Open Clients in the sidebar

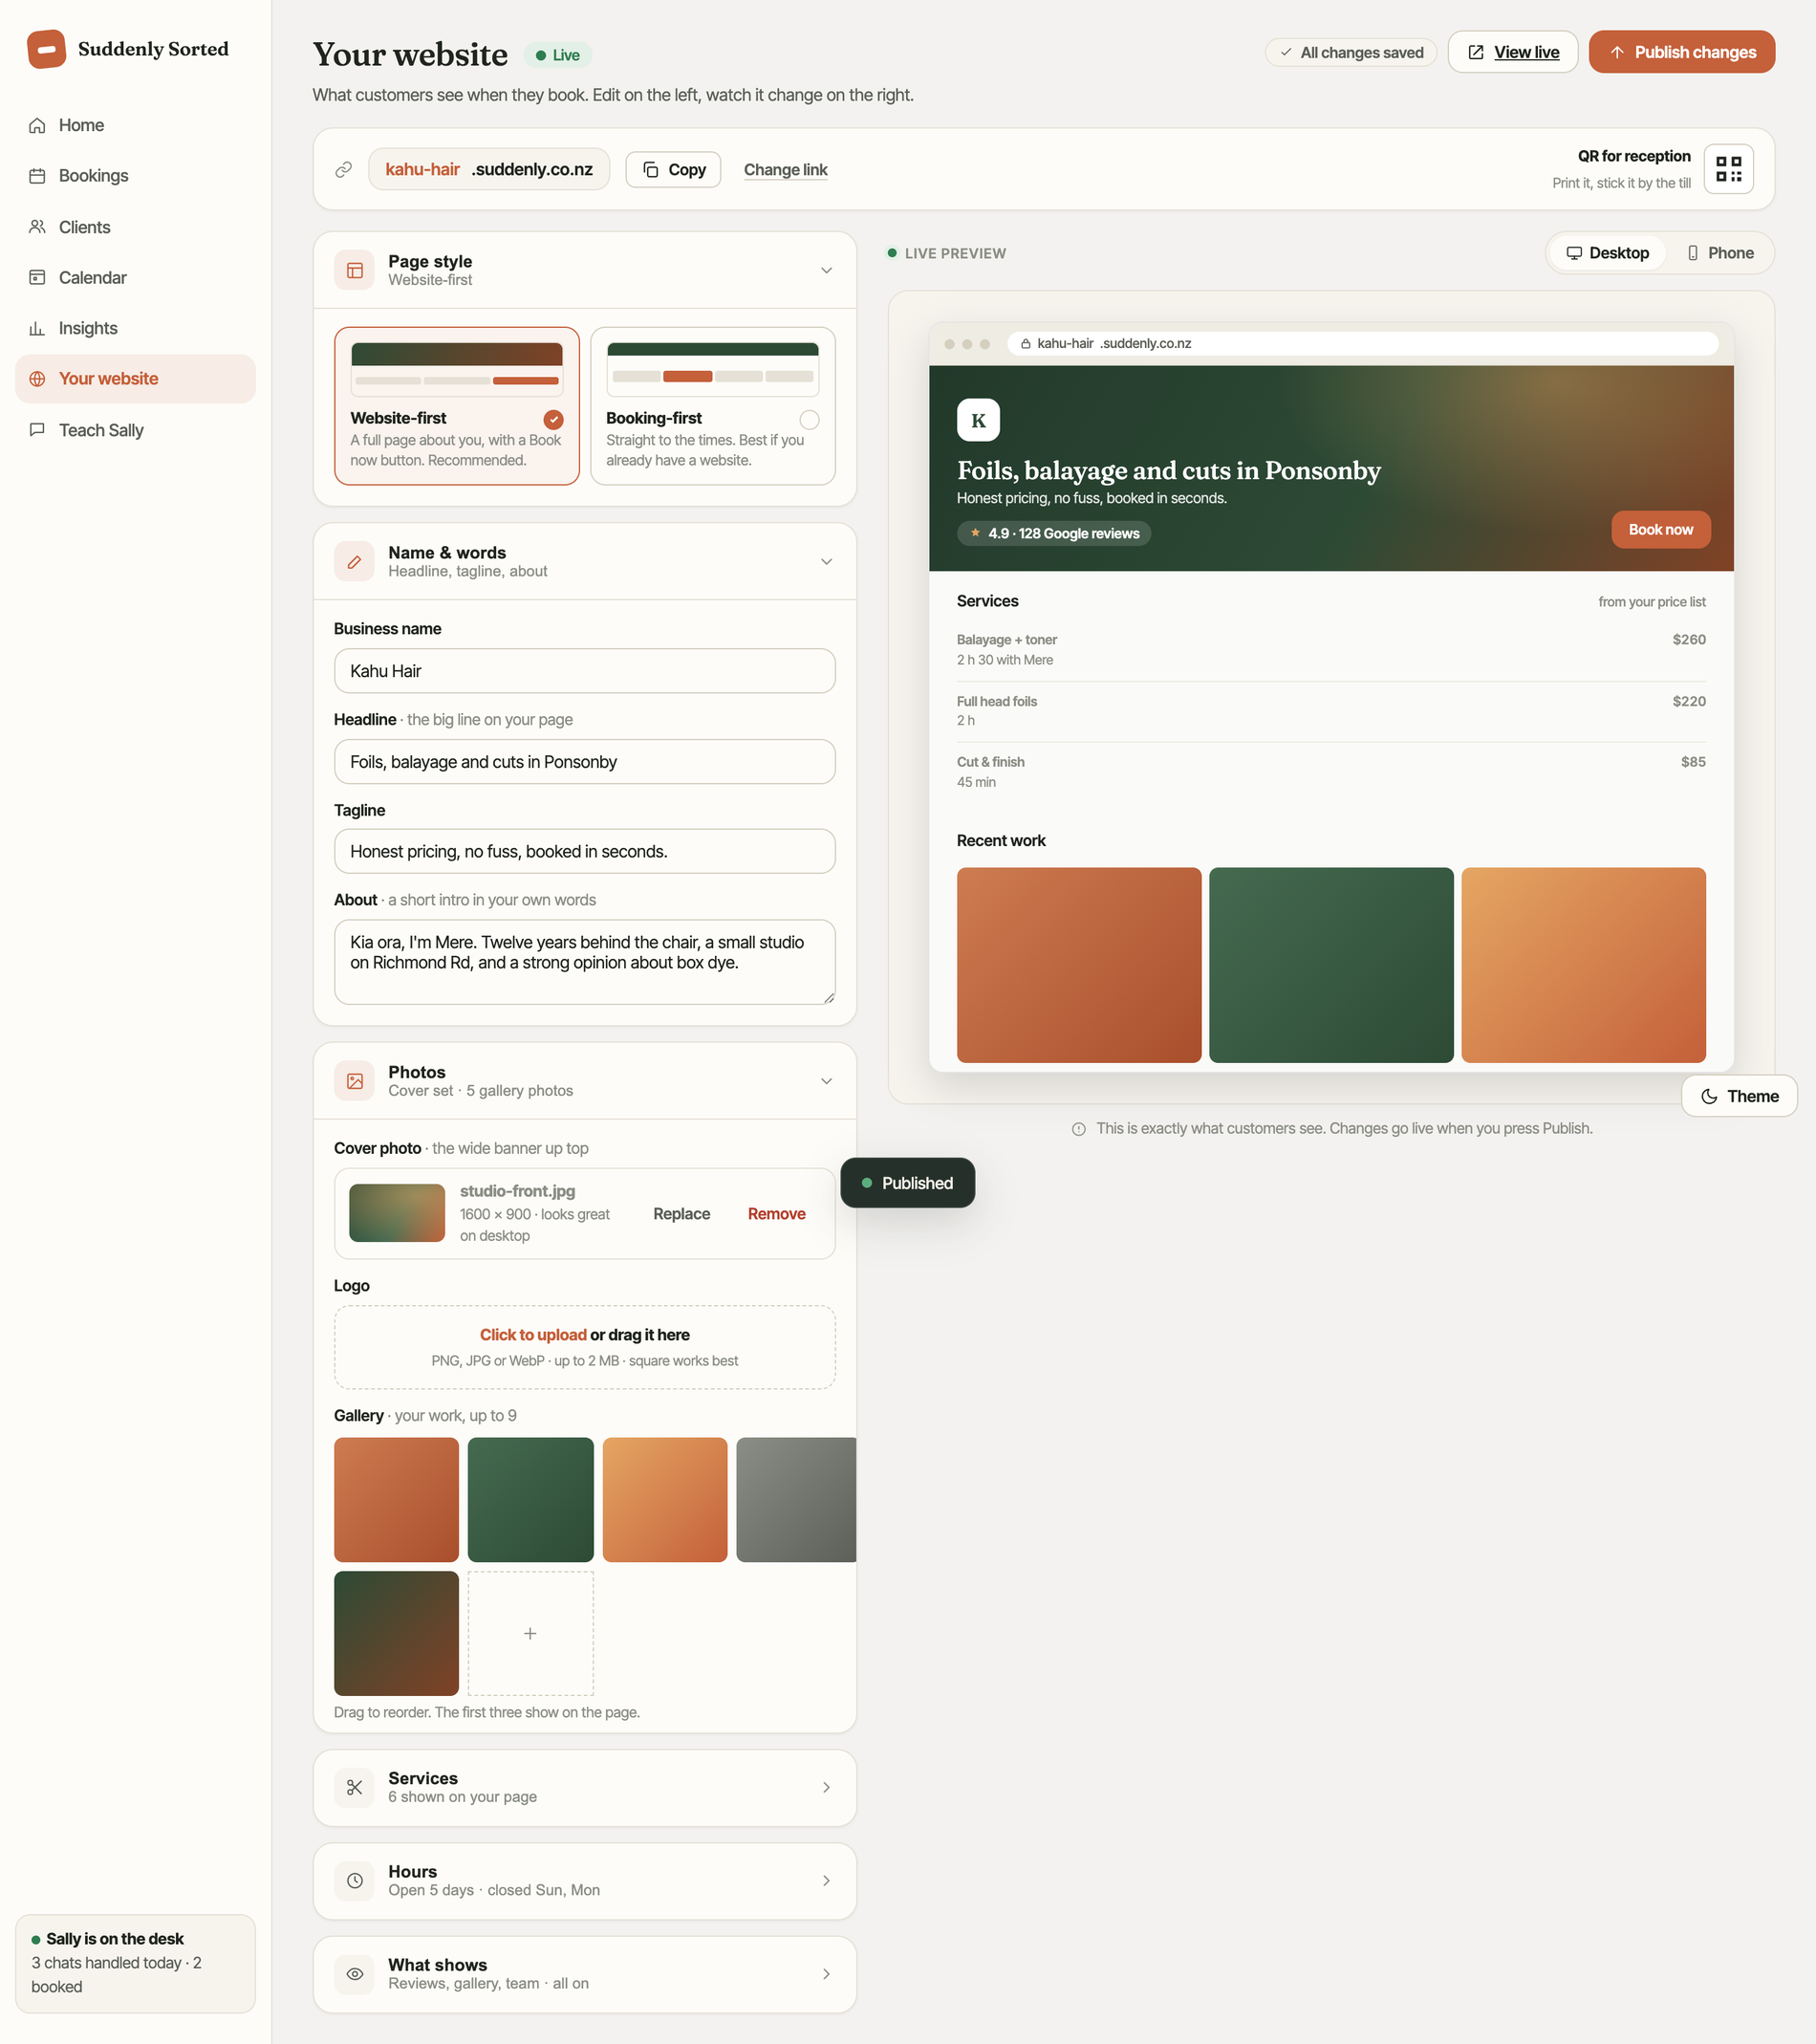[x=135, y=227]
